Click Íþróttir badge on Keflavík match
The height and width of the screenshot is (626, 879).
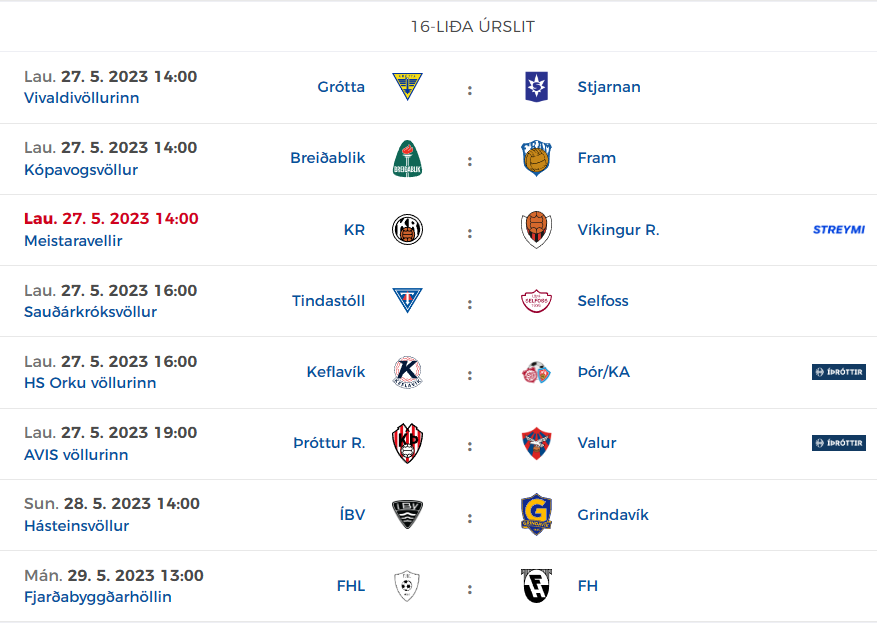839,372
